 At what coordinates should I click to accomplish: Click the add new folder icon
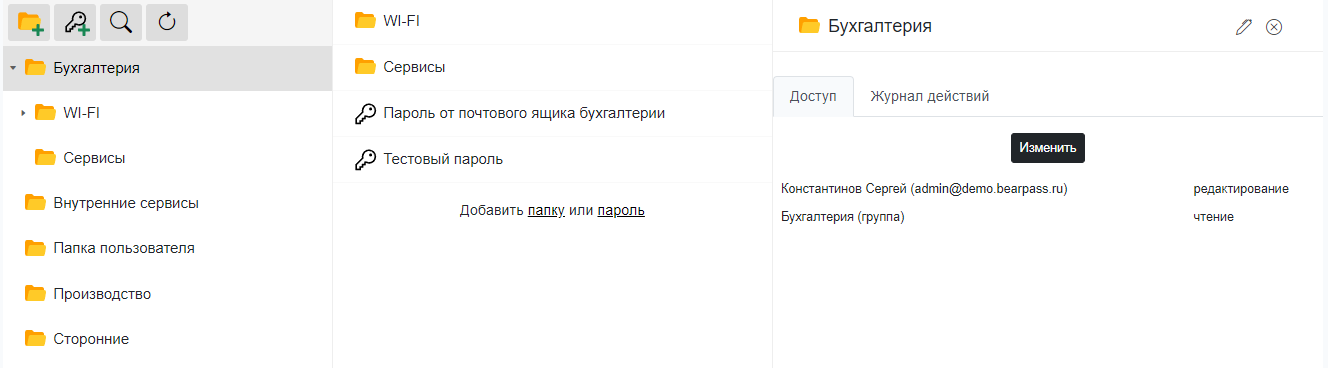[29, 23]
